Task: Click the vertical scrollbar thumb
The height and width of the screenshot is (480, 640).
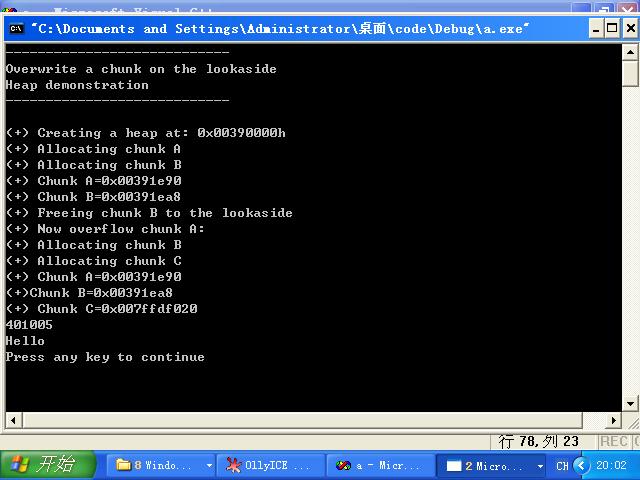Action: point(630,73)
